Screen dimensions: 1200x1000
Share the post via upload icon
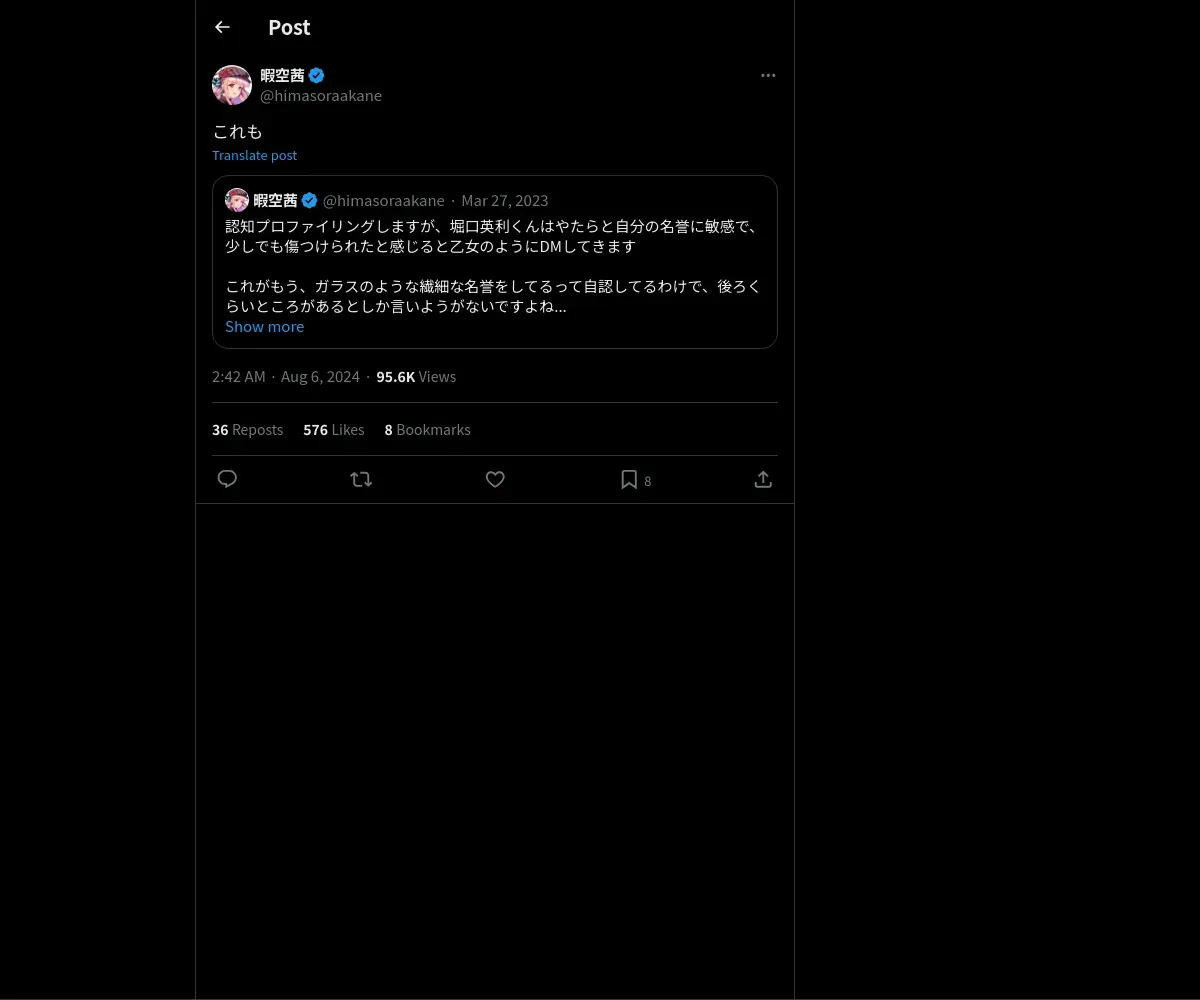[x=763, y=479]
